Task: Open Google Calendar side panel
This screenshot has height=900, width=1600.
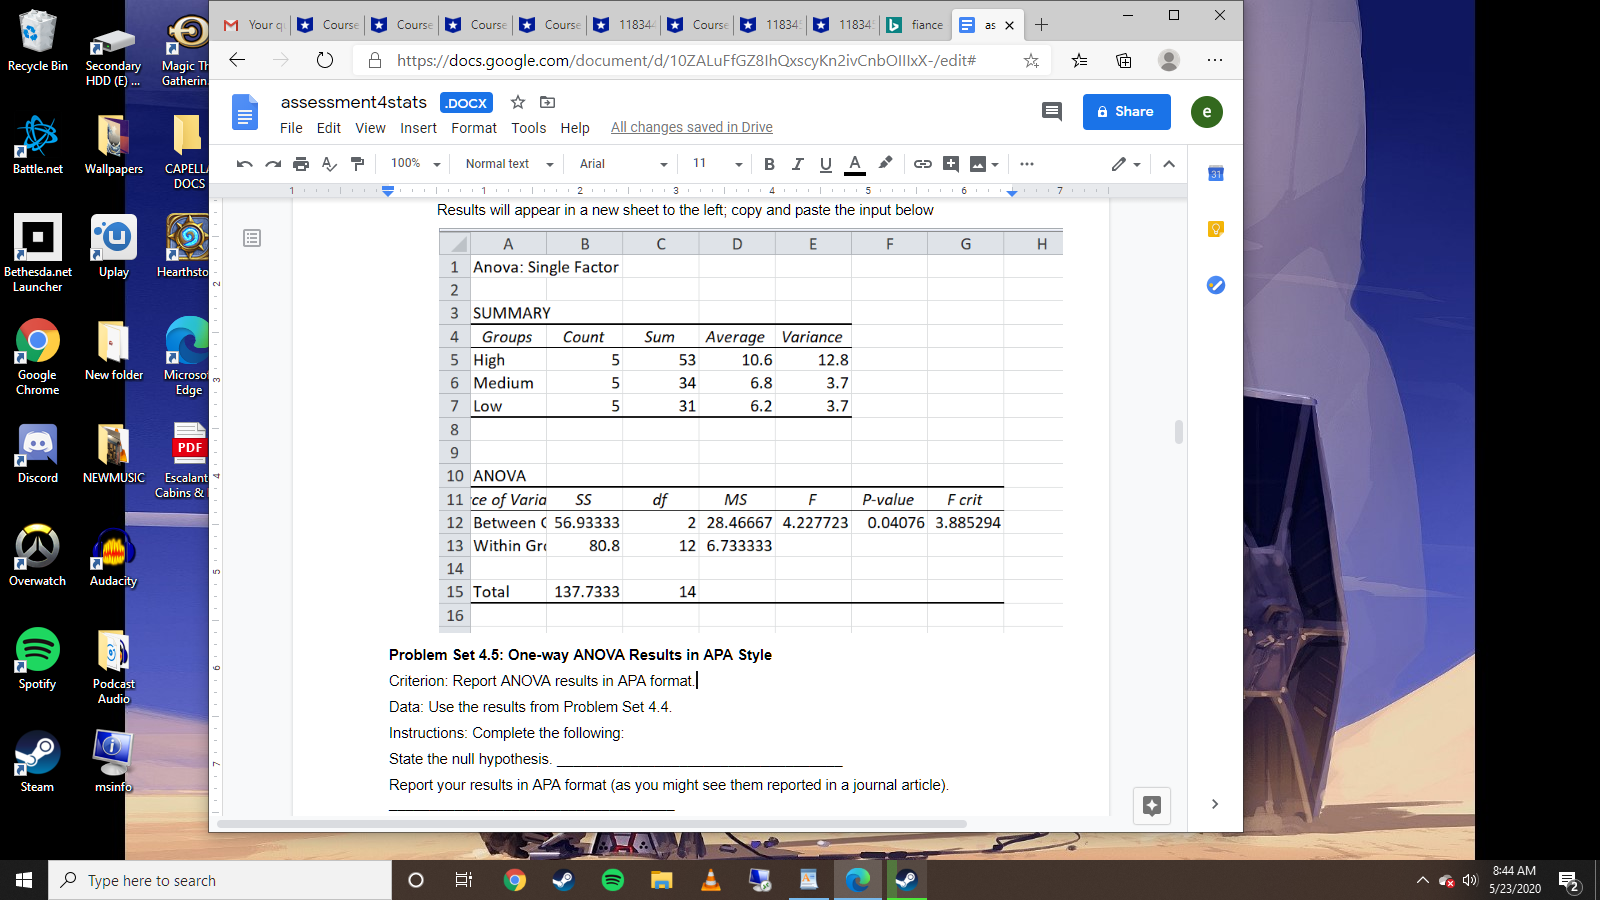Action: pos(1216,174)
